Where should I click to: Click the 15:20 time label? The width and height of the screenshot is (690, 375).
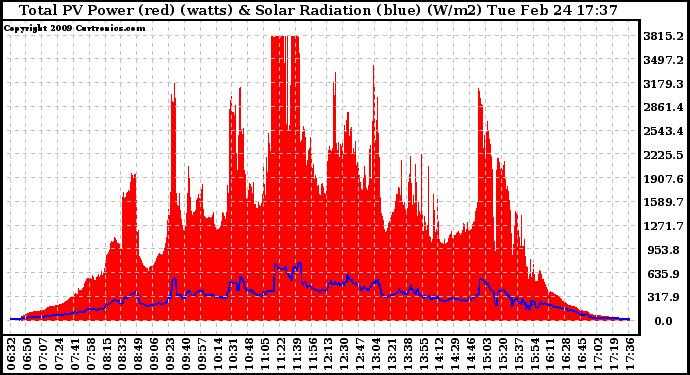503,353
